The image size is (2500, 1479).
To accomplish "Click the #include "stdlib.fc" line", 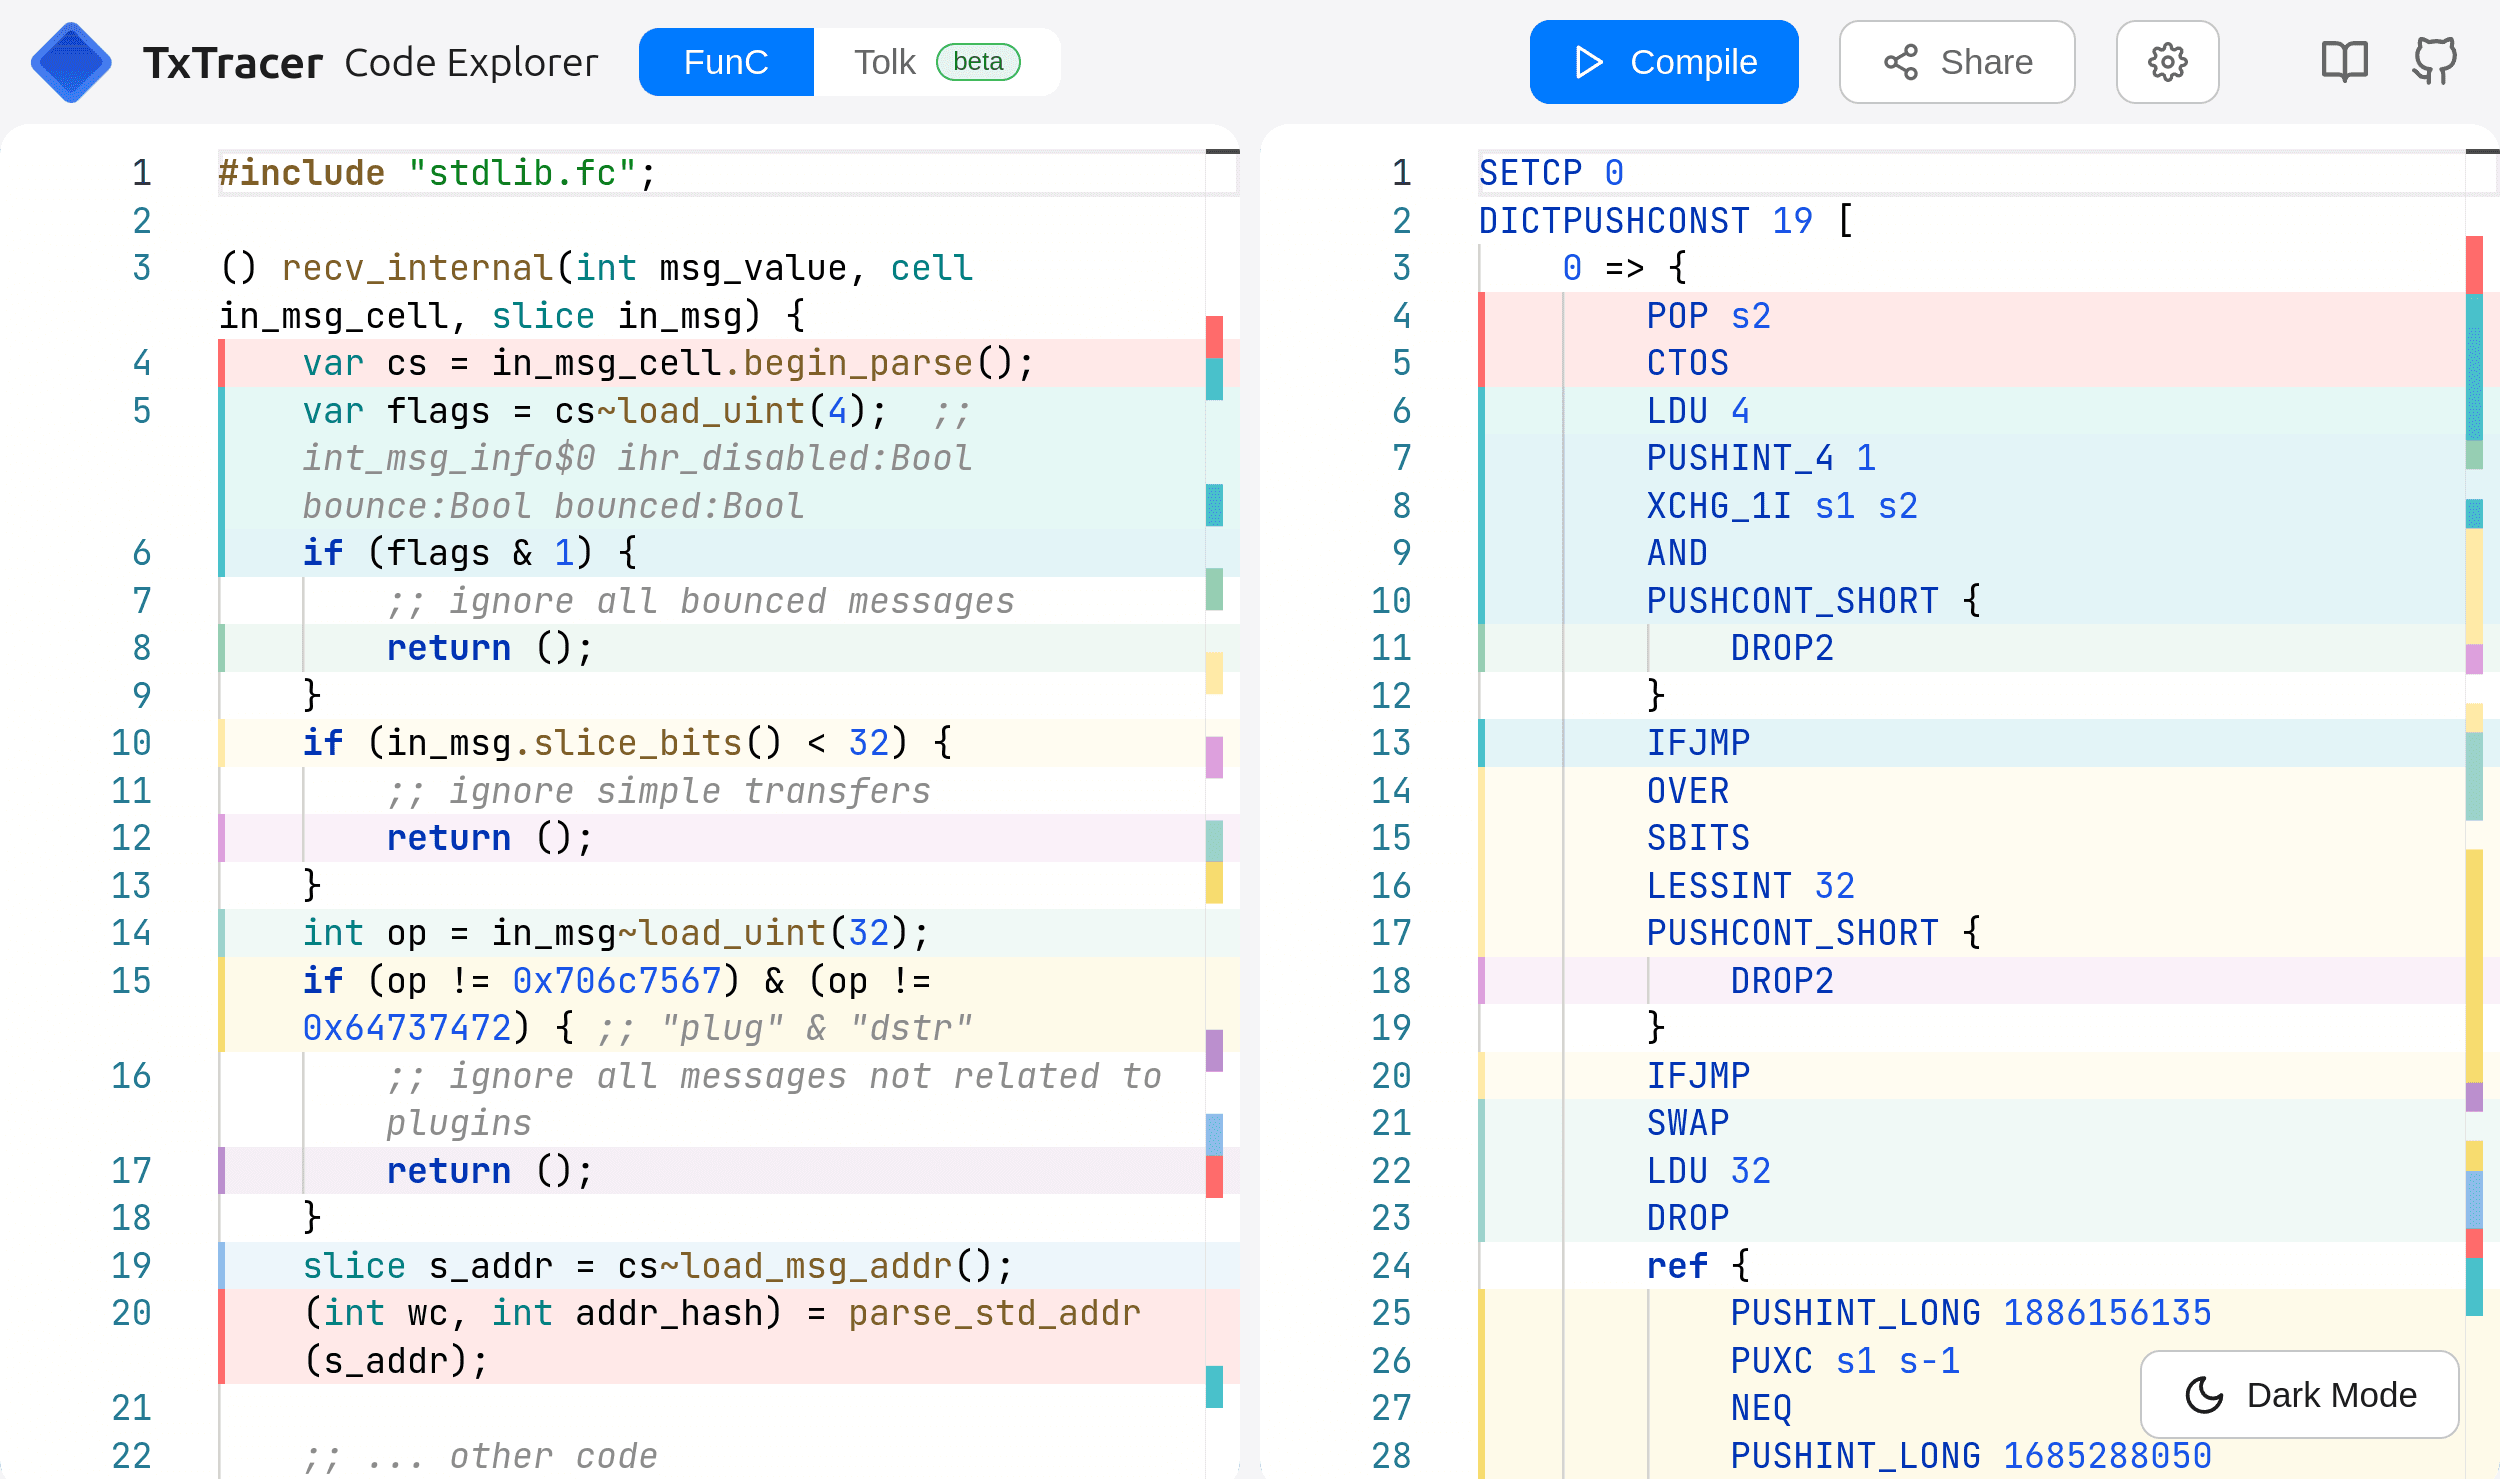I will (437, 173).
